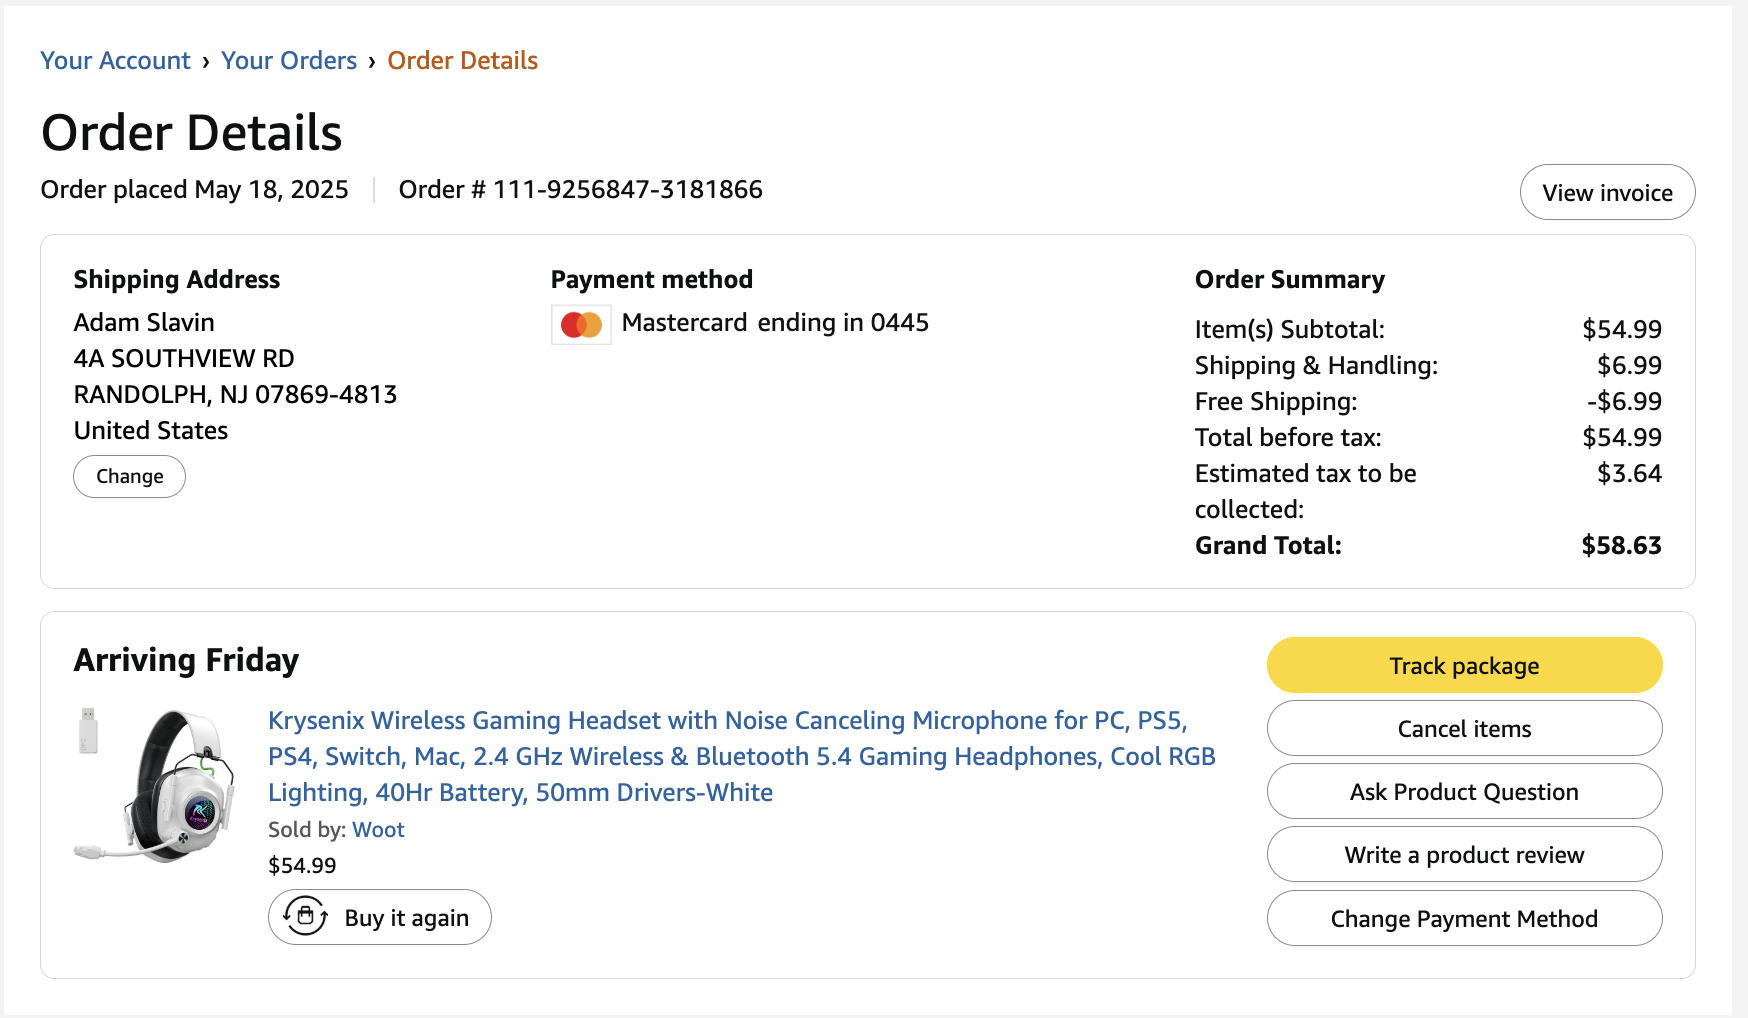Click the Your Account breadcrumb link
1748x1018 pixels.
[x=115, y=61]
